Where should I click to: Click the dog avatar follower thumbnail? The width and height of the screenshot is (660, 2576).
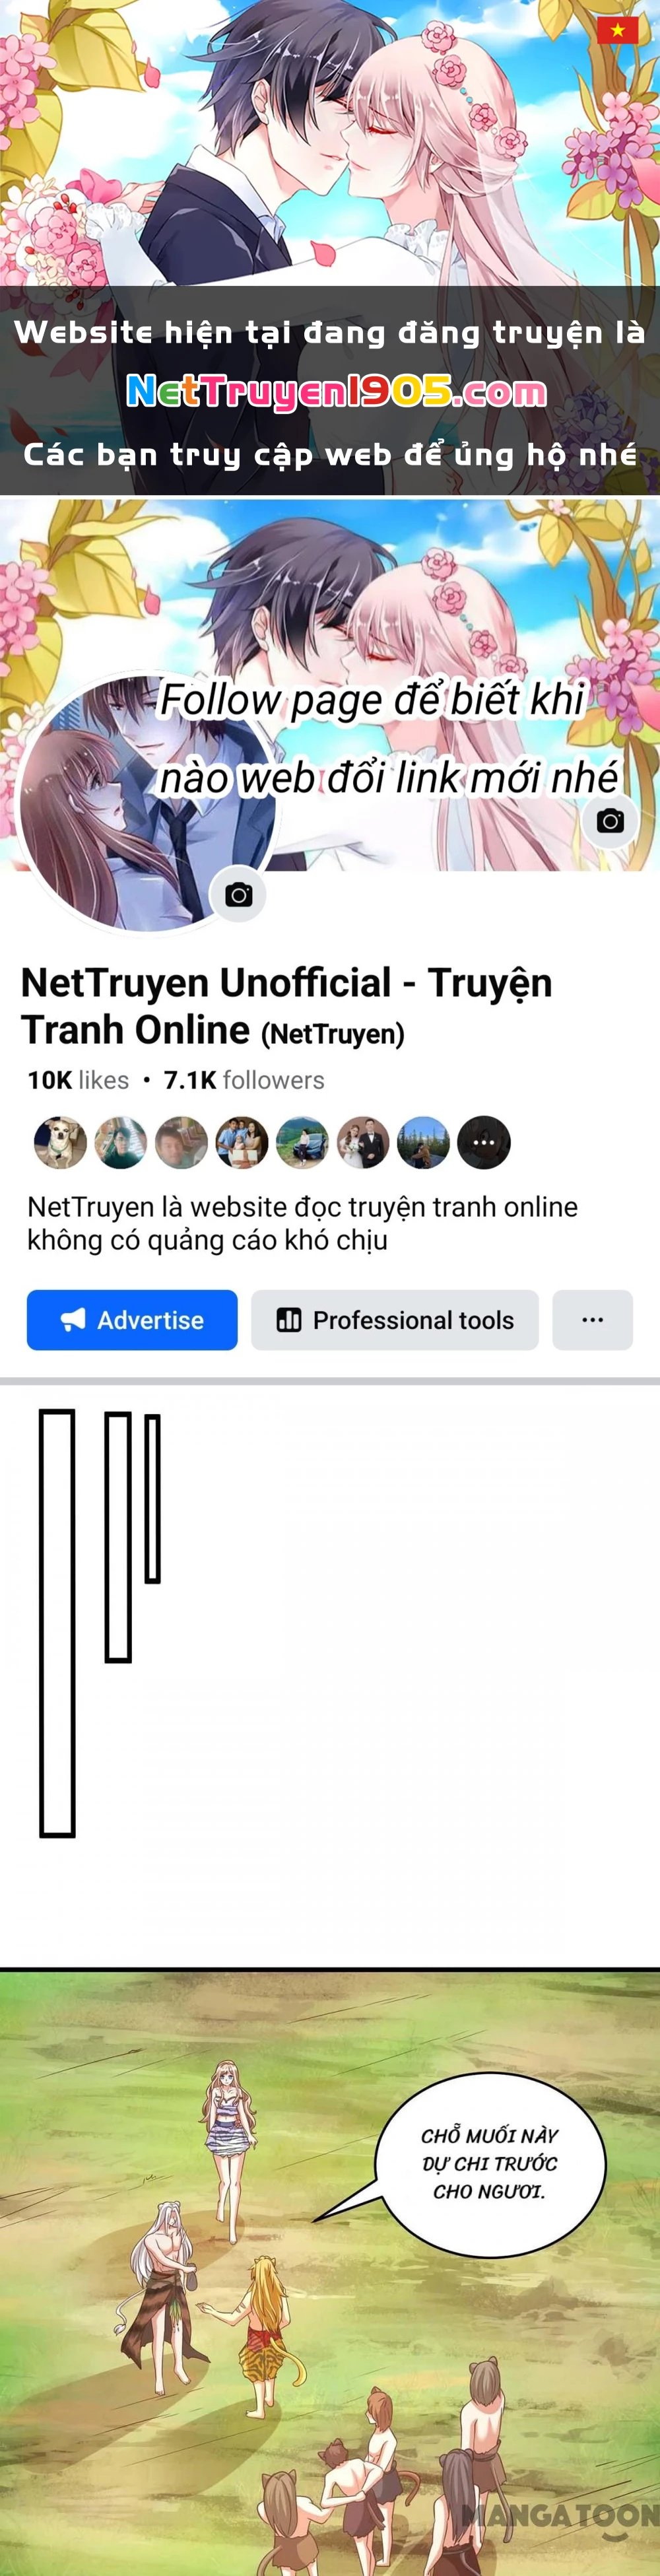point(60,1142)
